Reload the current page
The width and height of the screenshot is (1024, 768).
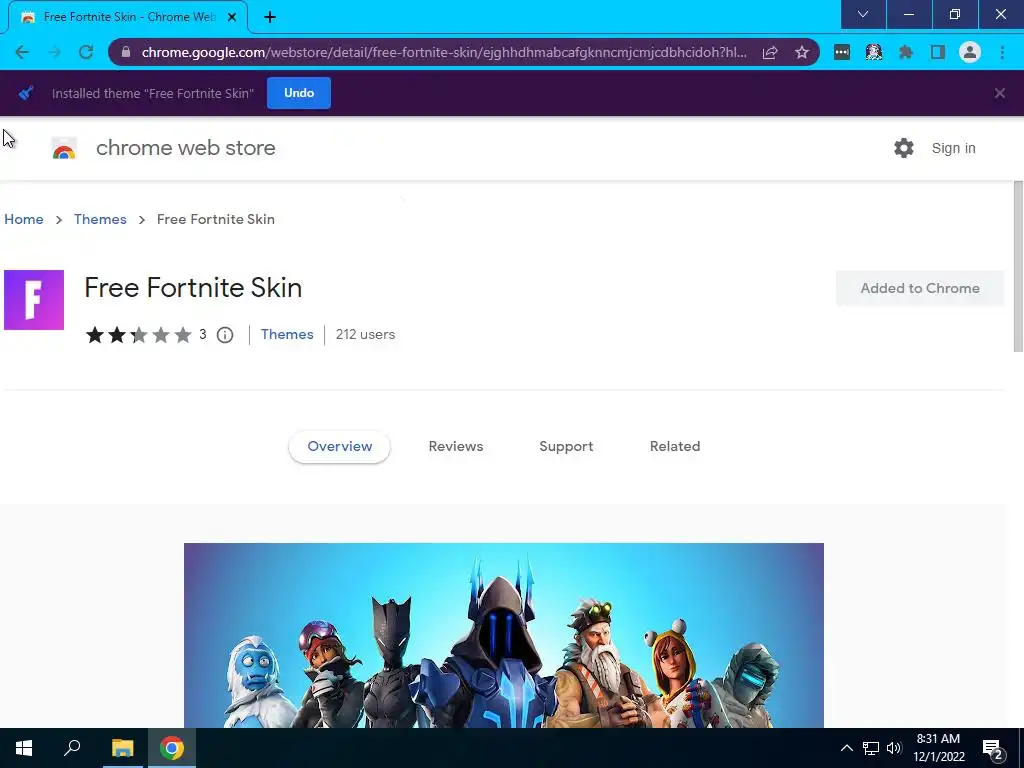[x=86, y=52]
